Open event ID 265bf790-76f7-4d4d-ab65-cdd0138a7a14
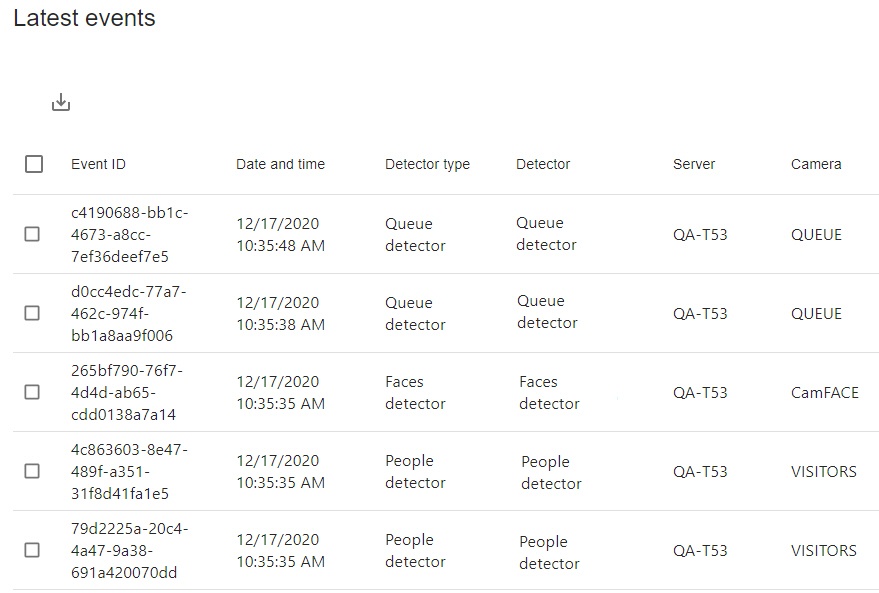The height and width of the screenshot is (593, 879). tap(126, 393)
